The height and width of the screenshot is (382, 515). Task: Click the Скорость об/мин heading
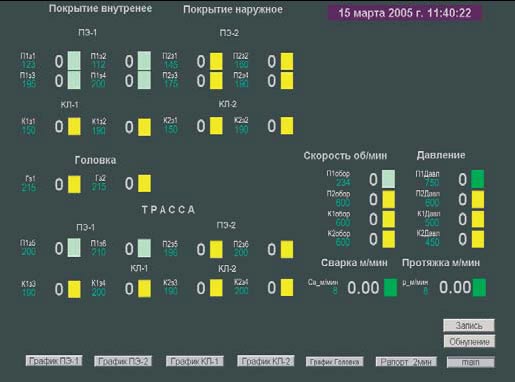pyautogui.click(x=345, y=156)
